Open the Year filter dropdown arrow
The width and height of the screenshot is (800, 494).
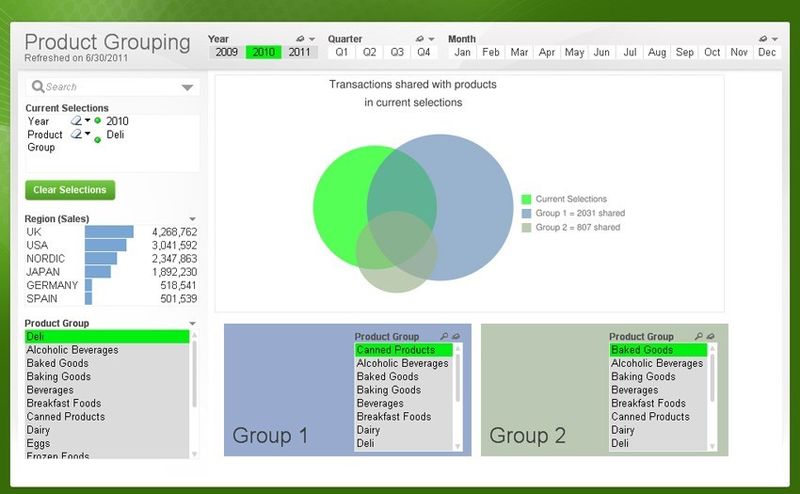[312, 39]
